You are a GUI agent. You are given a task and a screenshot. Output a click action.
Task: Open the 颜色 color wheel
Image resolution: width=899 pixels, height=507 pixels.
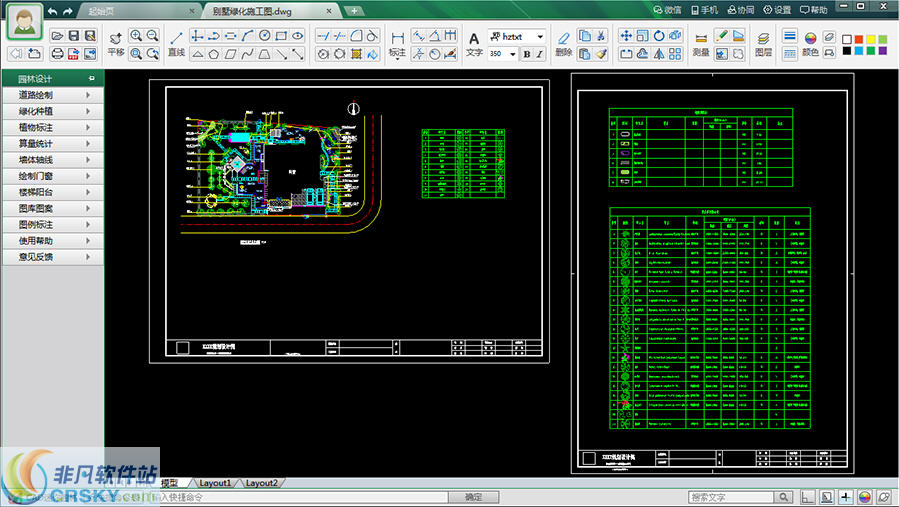click(x=810, y=44)
